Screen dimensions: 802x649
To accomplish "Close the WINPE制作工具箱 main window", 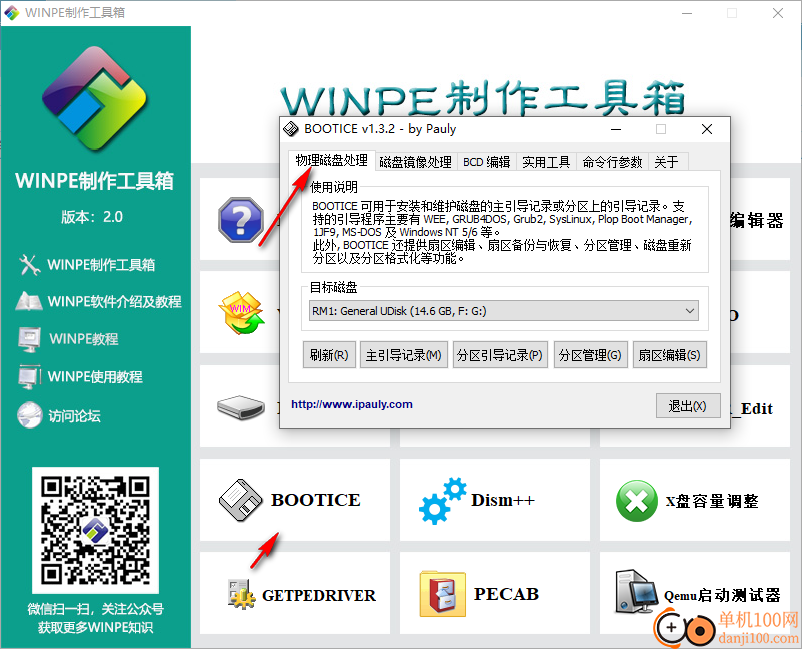I will click(x=778, y=13).
